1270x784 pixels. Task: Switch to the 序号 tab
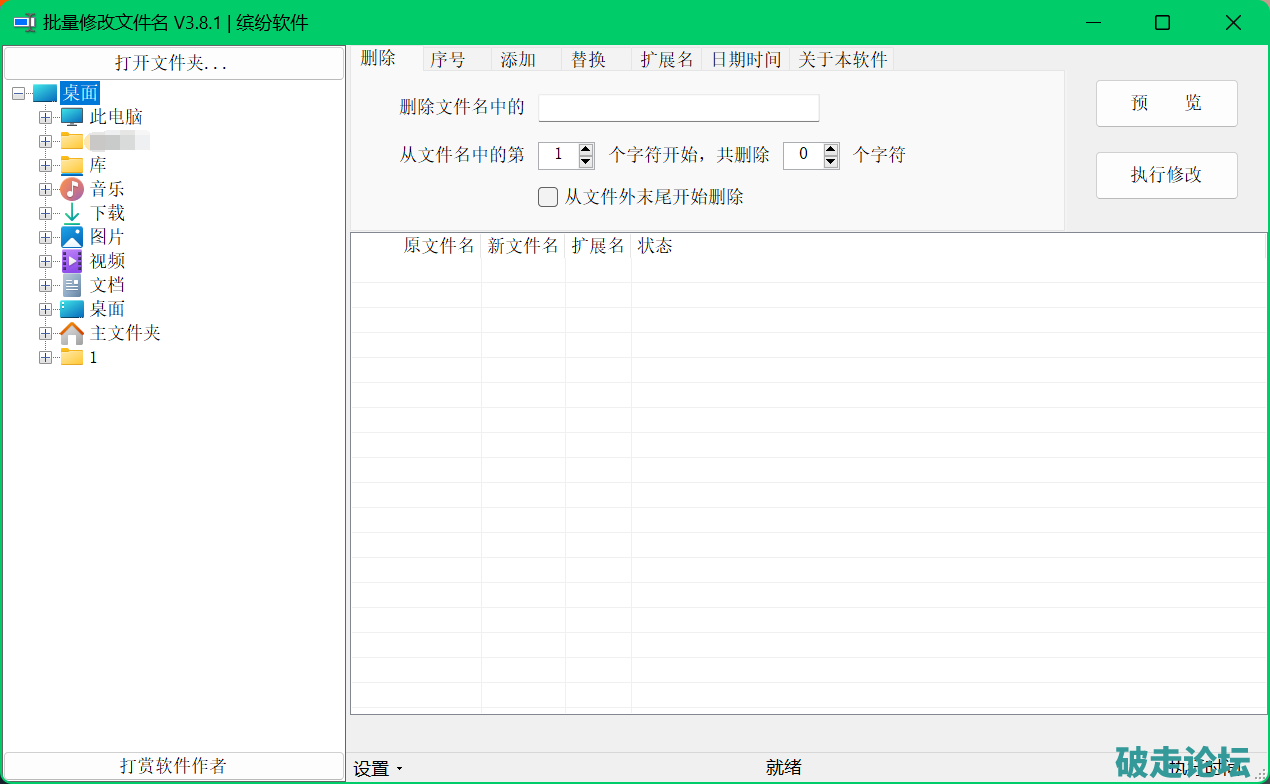pos(448,60)
